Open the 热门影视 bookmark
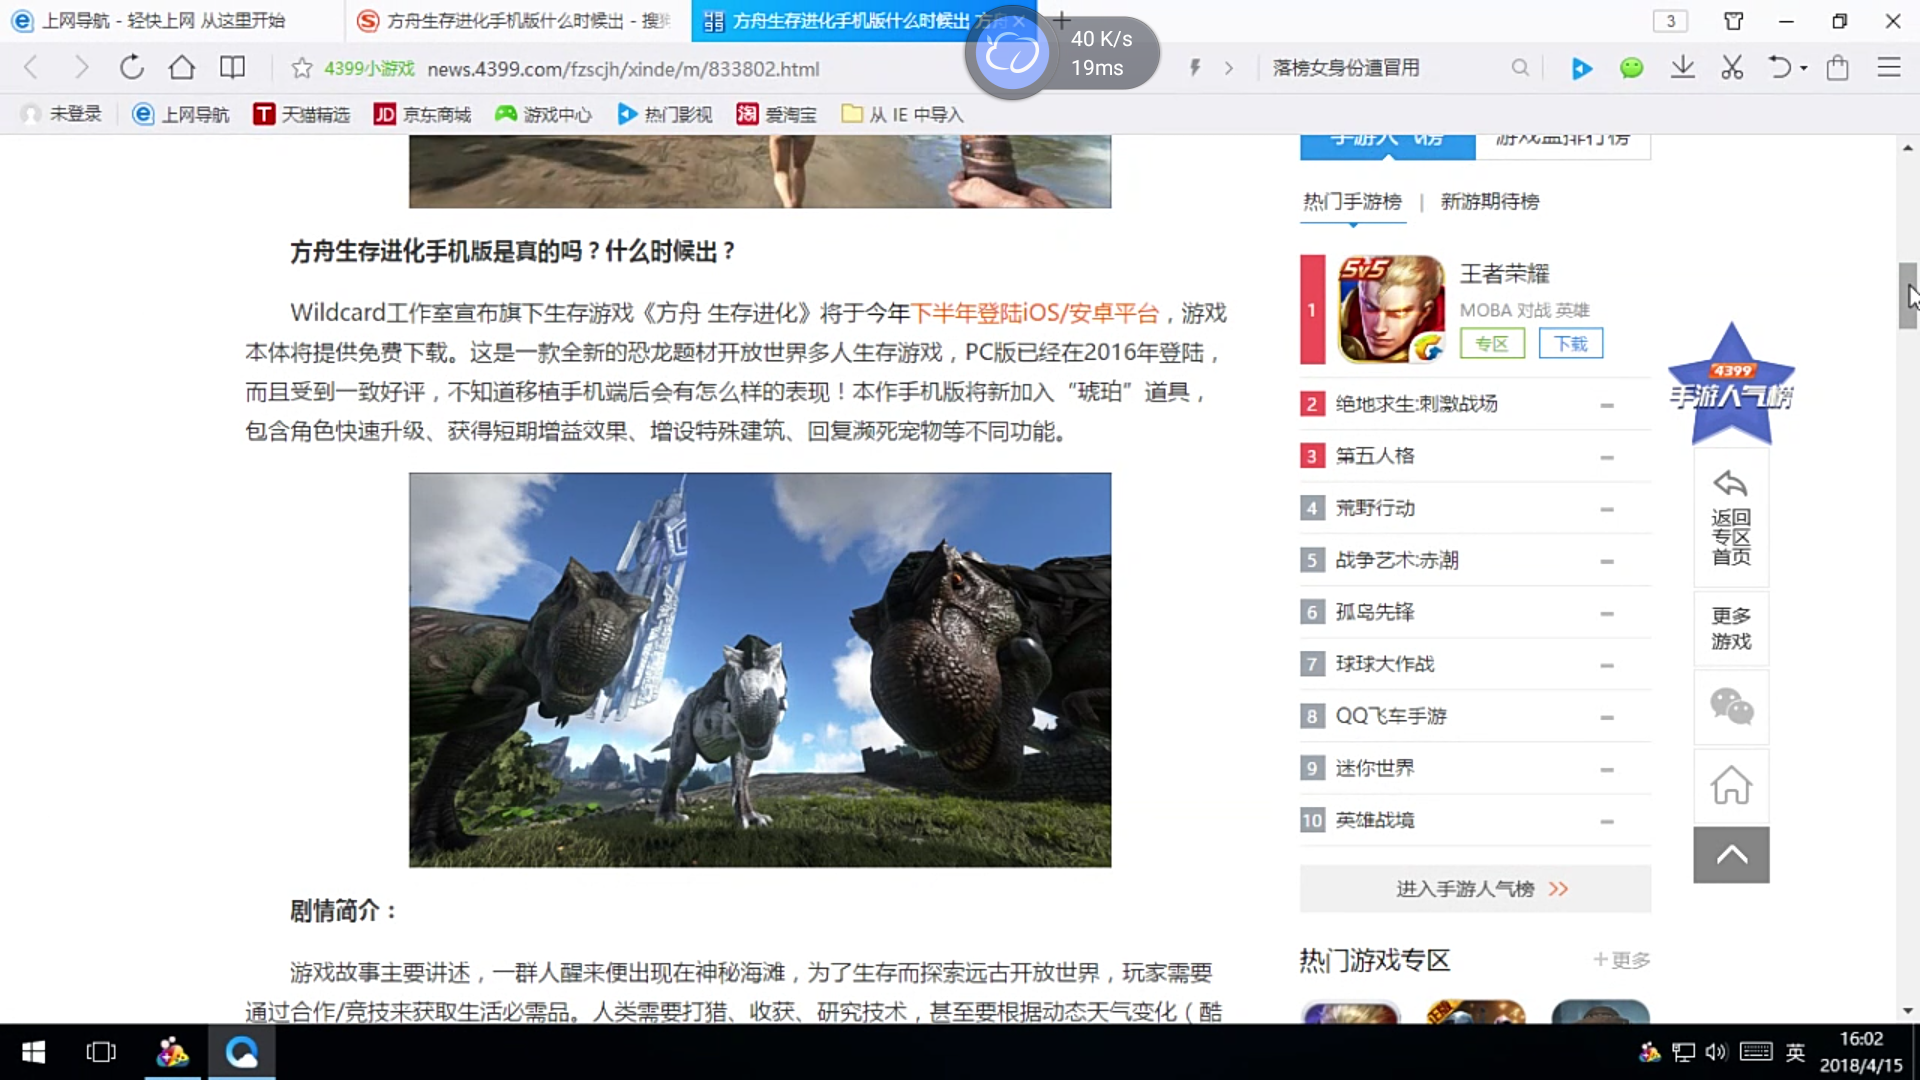This screenshot has height=1080, width=1920. pyautogui.click(x=664, y=114)
